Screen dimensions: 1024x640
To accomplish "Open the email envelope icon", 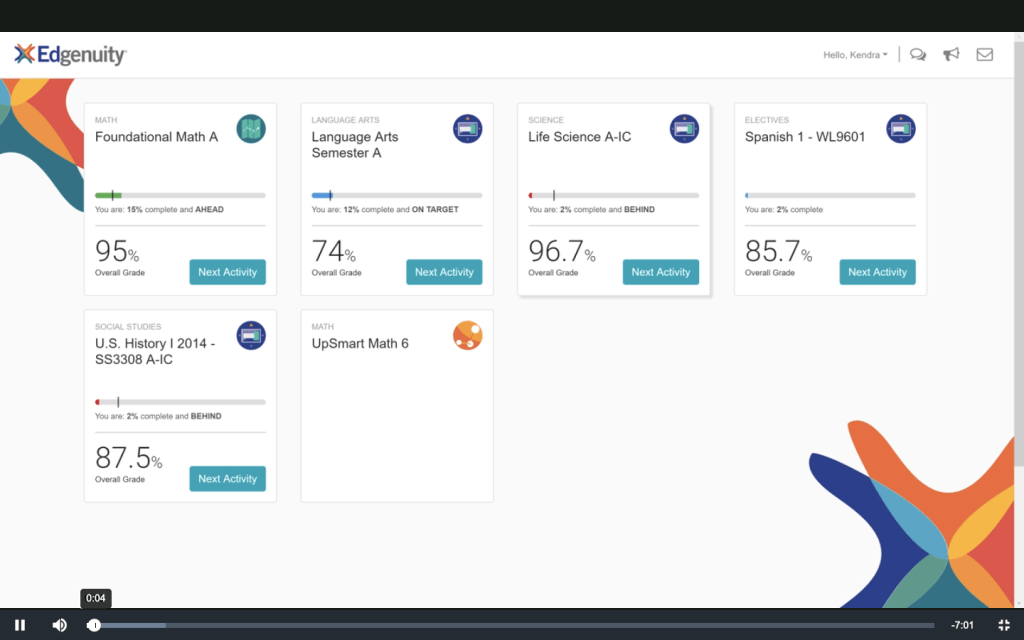I will (x=985, y=55).
